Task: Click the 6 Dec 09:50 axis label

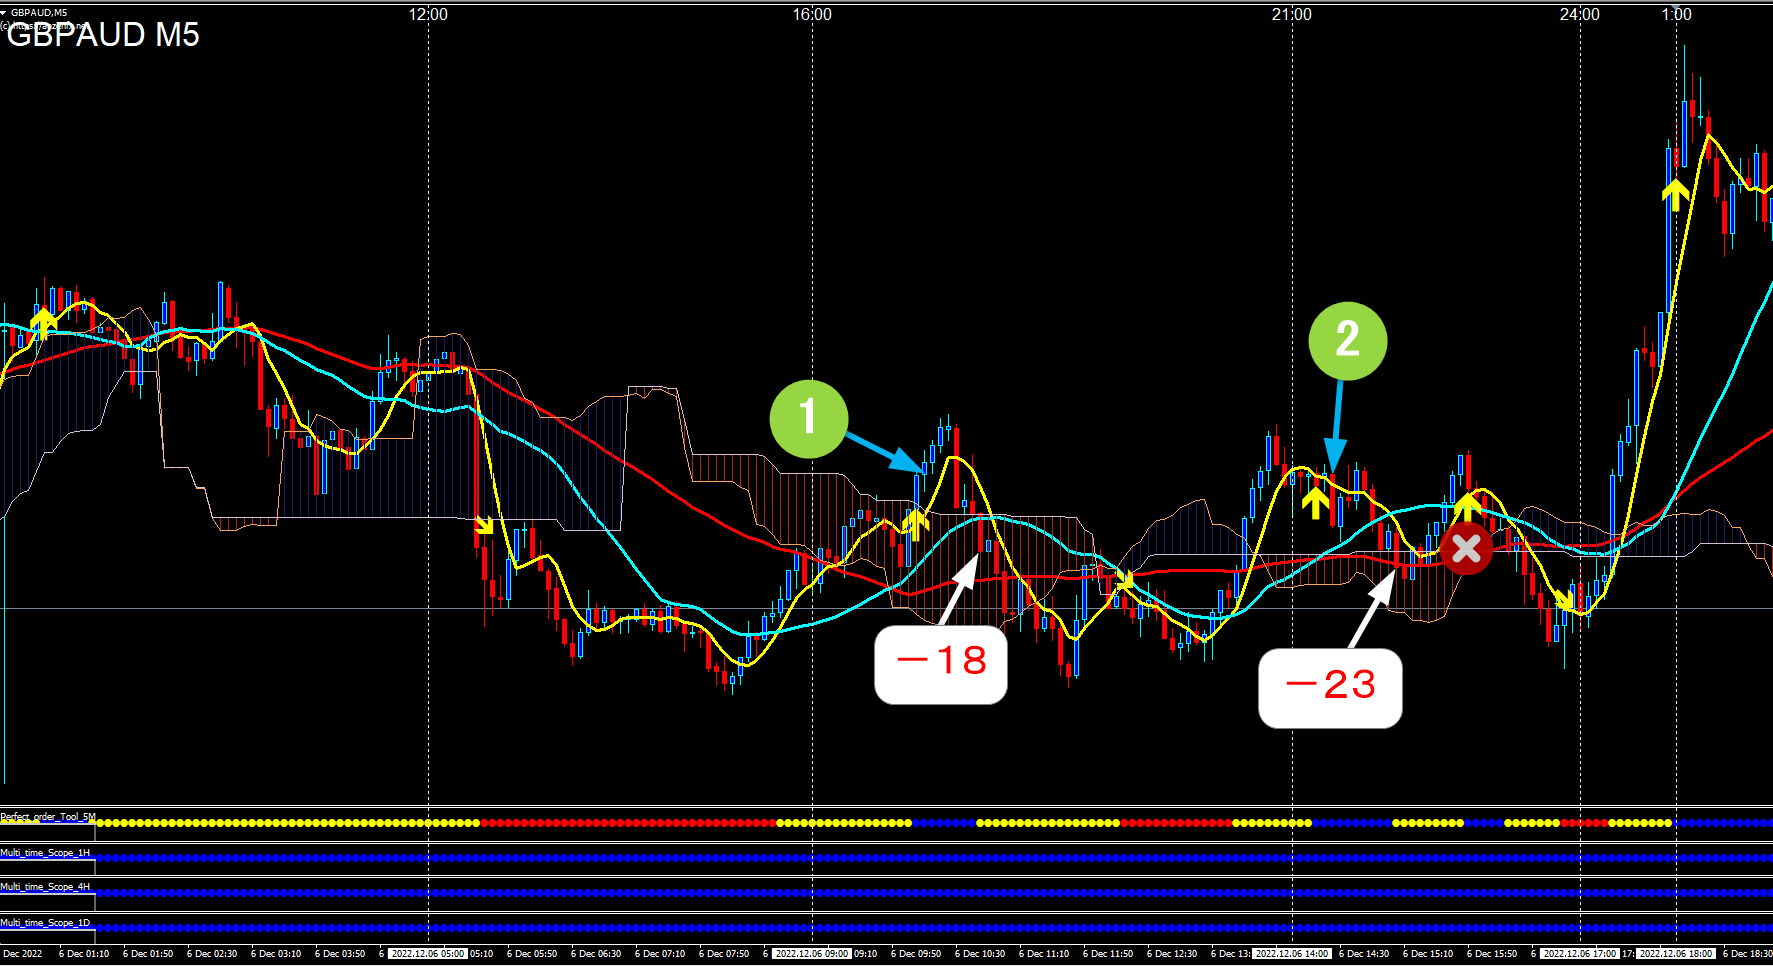Action: [916, 954]
